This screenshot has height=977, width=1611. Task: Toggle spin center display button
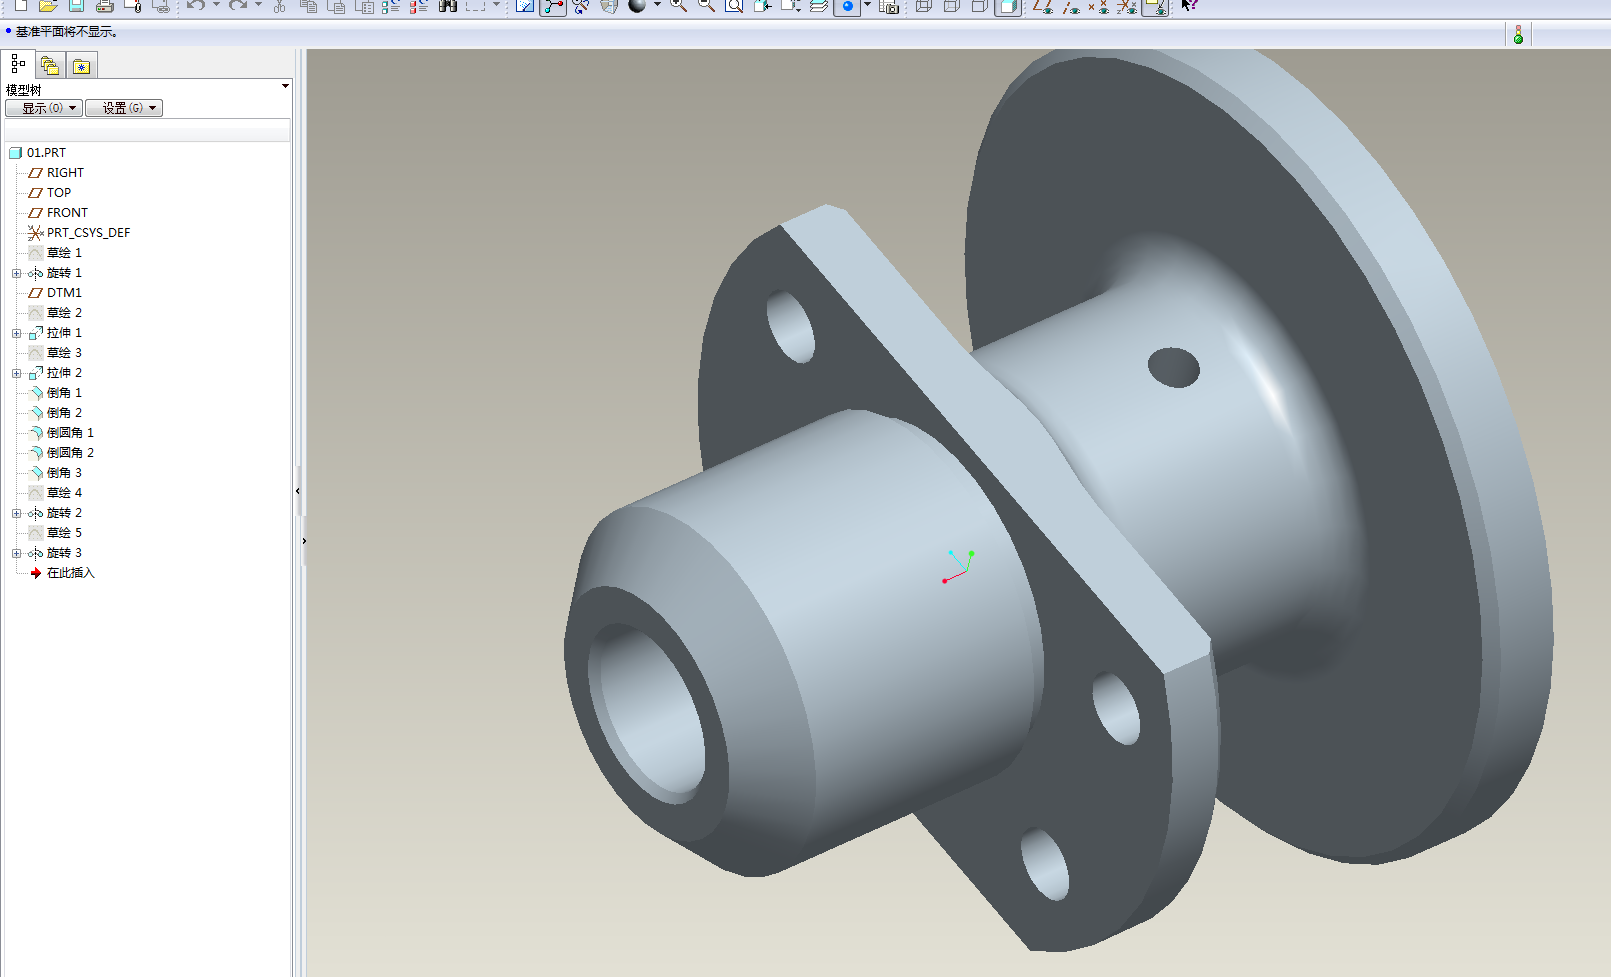[847, 7]
